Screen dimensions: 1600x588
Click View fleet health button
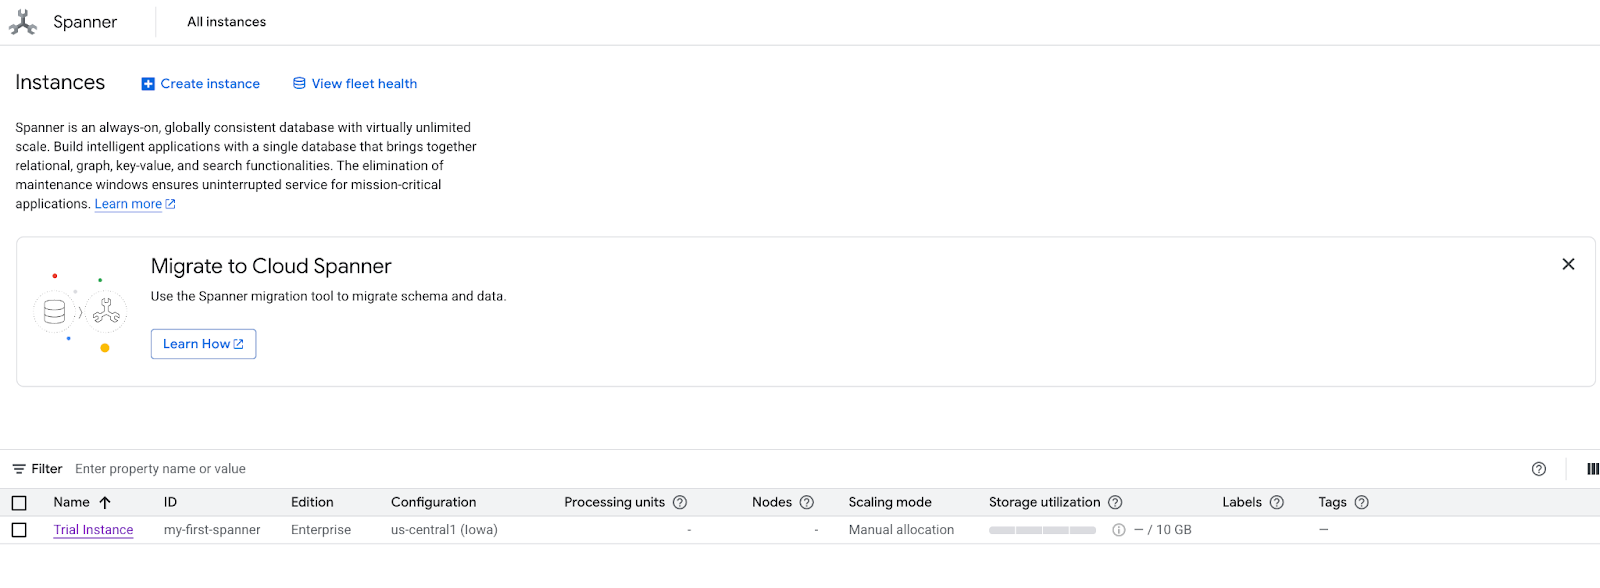pyautogui.click(x=355, y=84)
